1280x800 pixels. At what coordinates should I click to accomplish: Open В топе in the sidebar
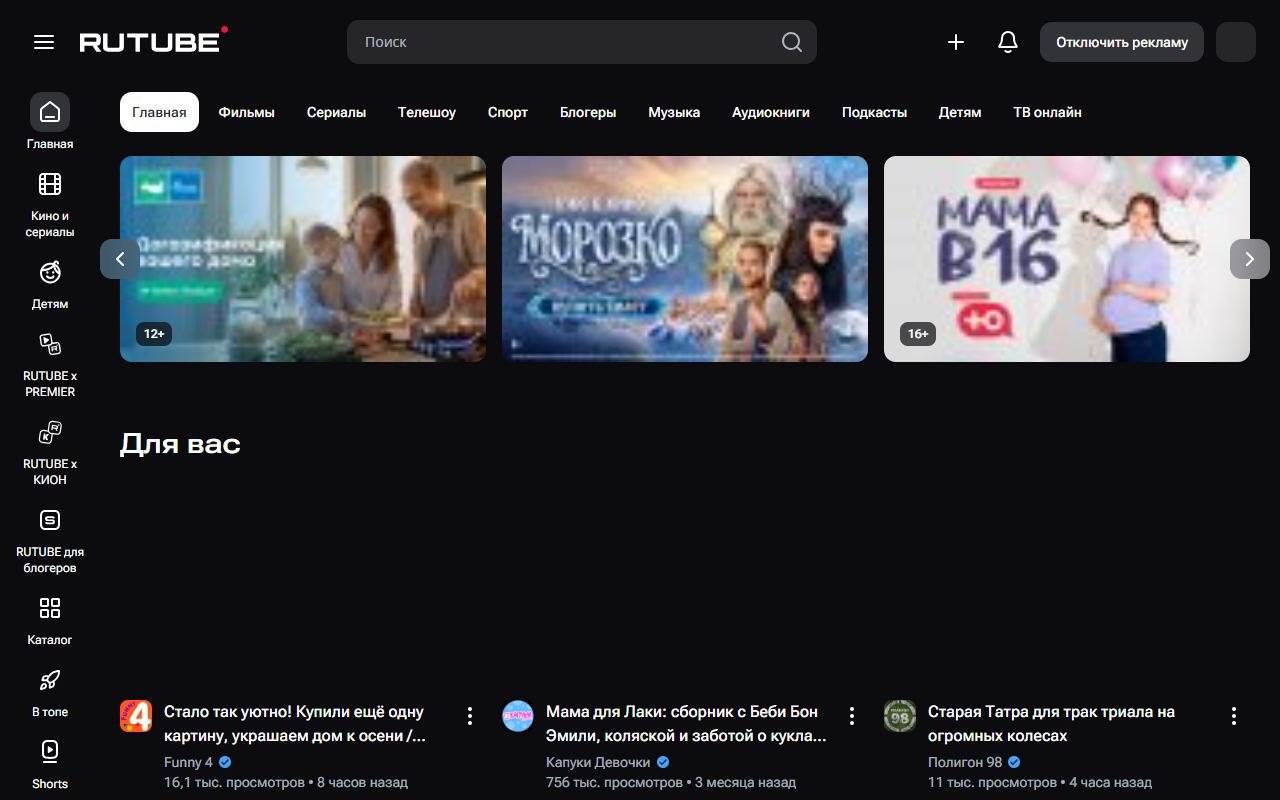point(50,692)
